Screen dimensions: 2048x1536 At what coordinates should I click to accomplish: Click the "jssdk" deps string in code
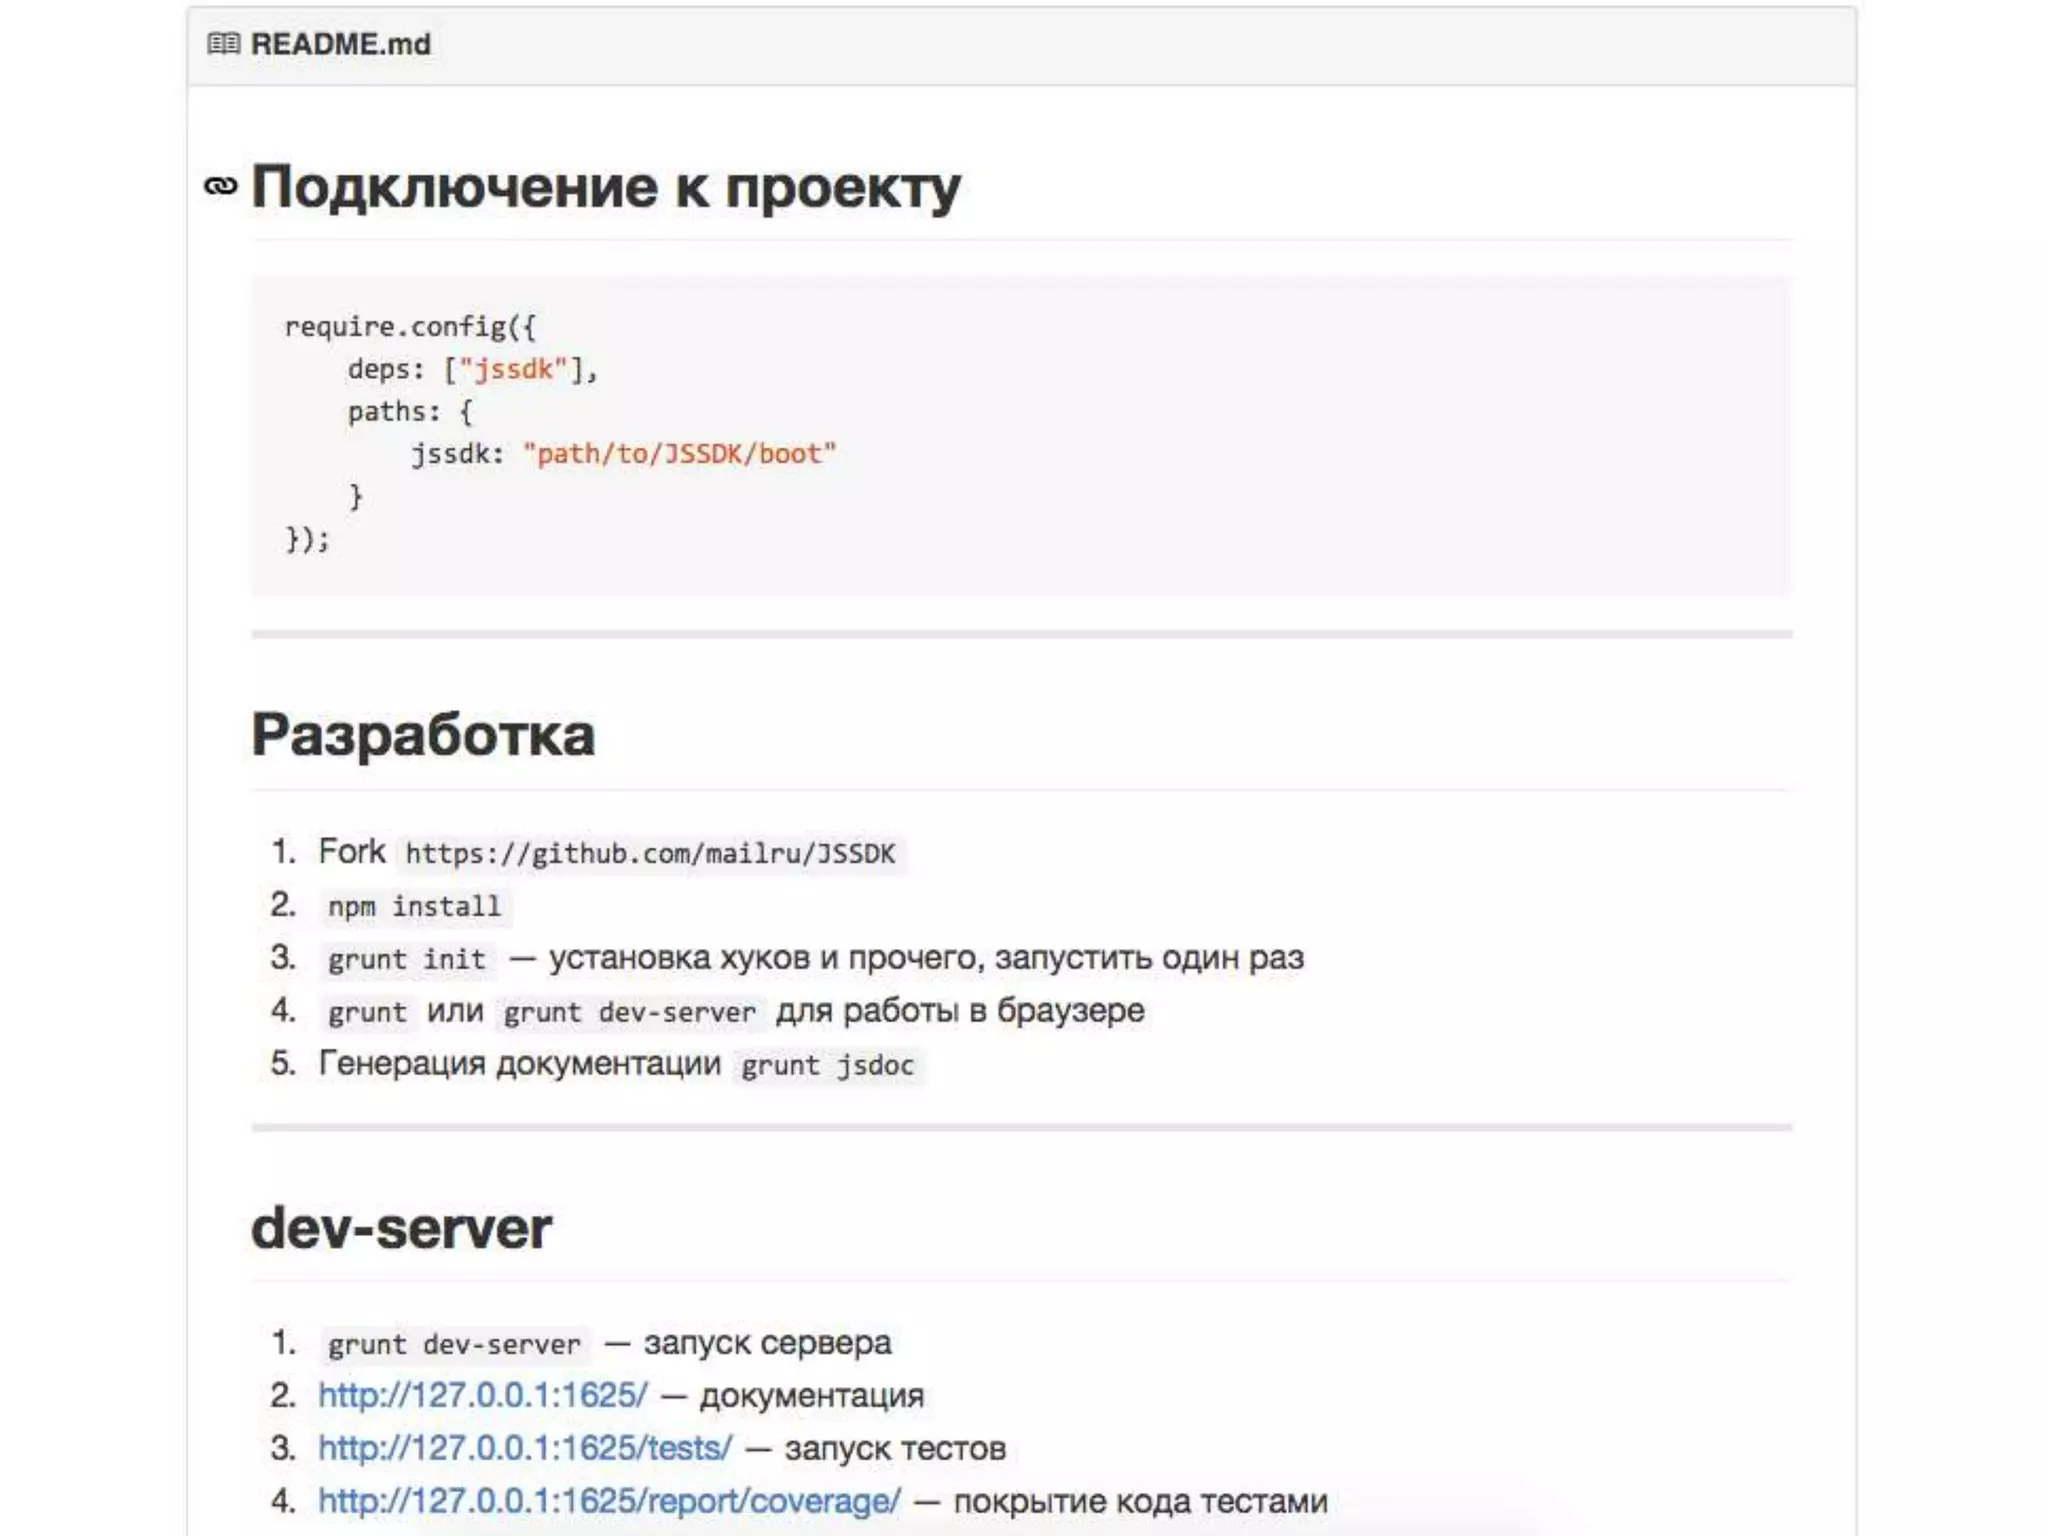(x=513, y=369)
